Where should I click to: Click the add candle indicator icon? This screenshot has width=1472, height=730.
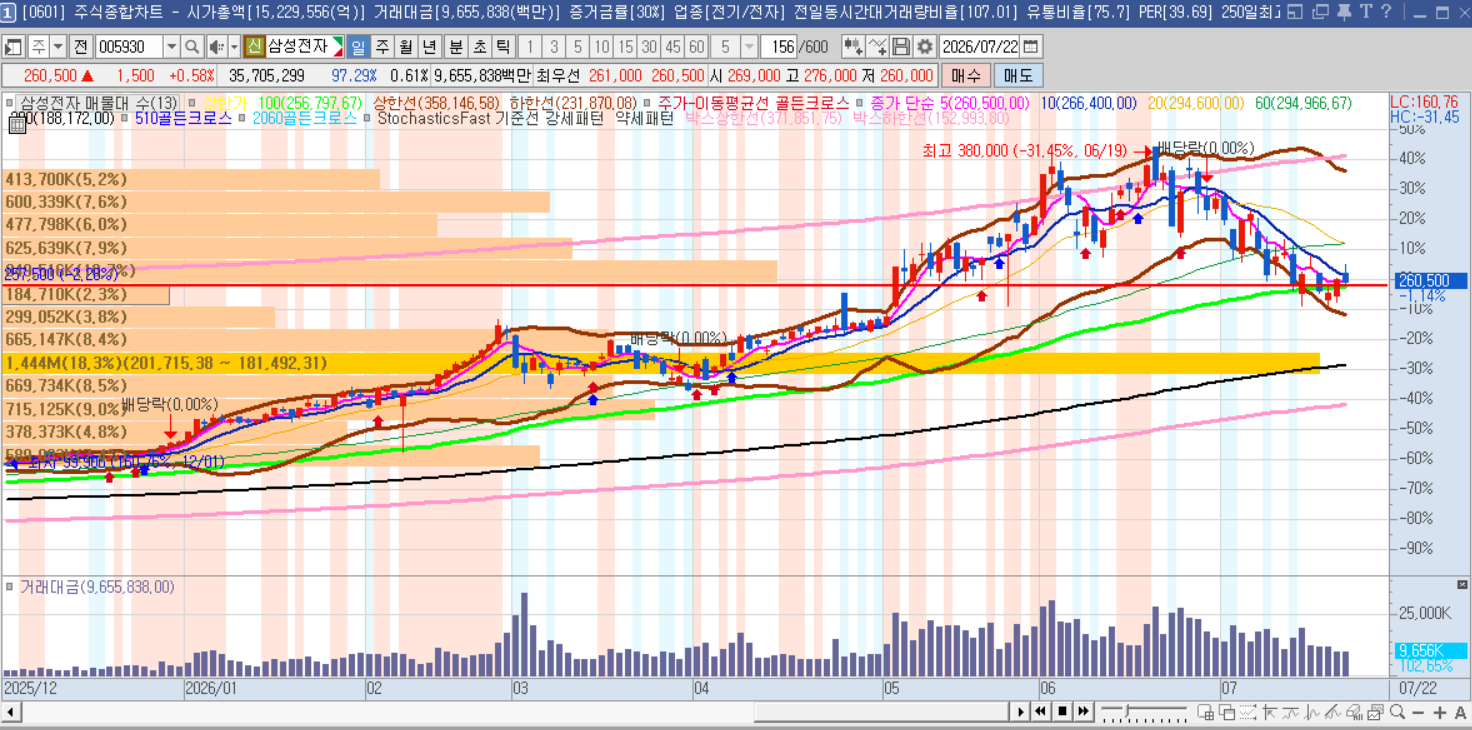coord(853,47)
